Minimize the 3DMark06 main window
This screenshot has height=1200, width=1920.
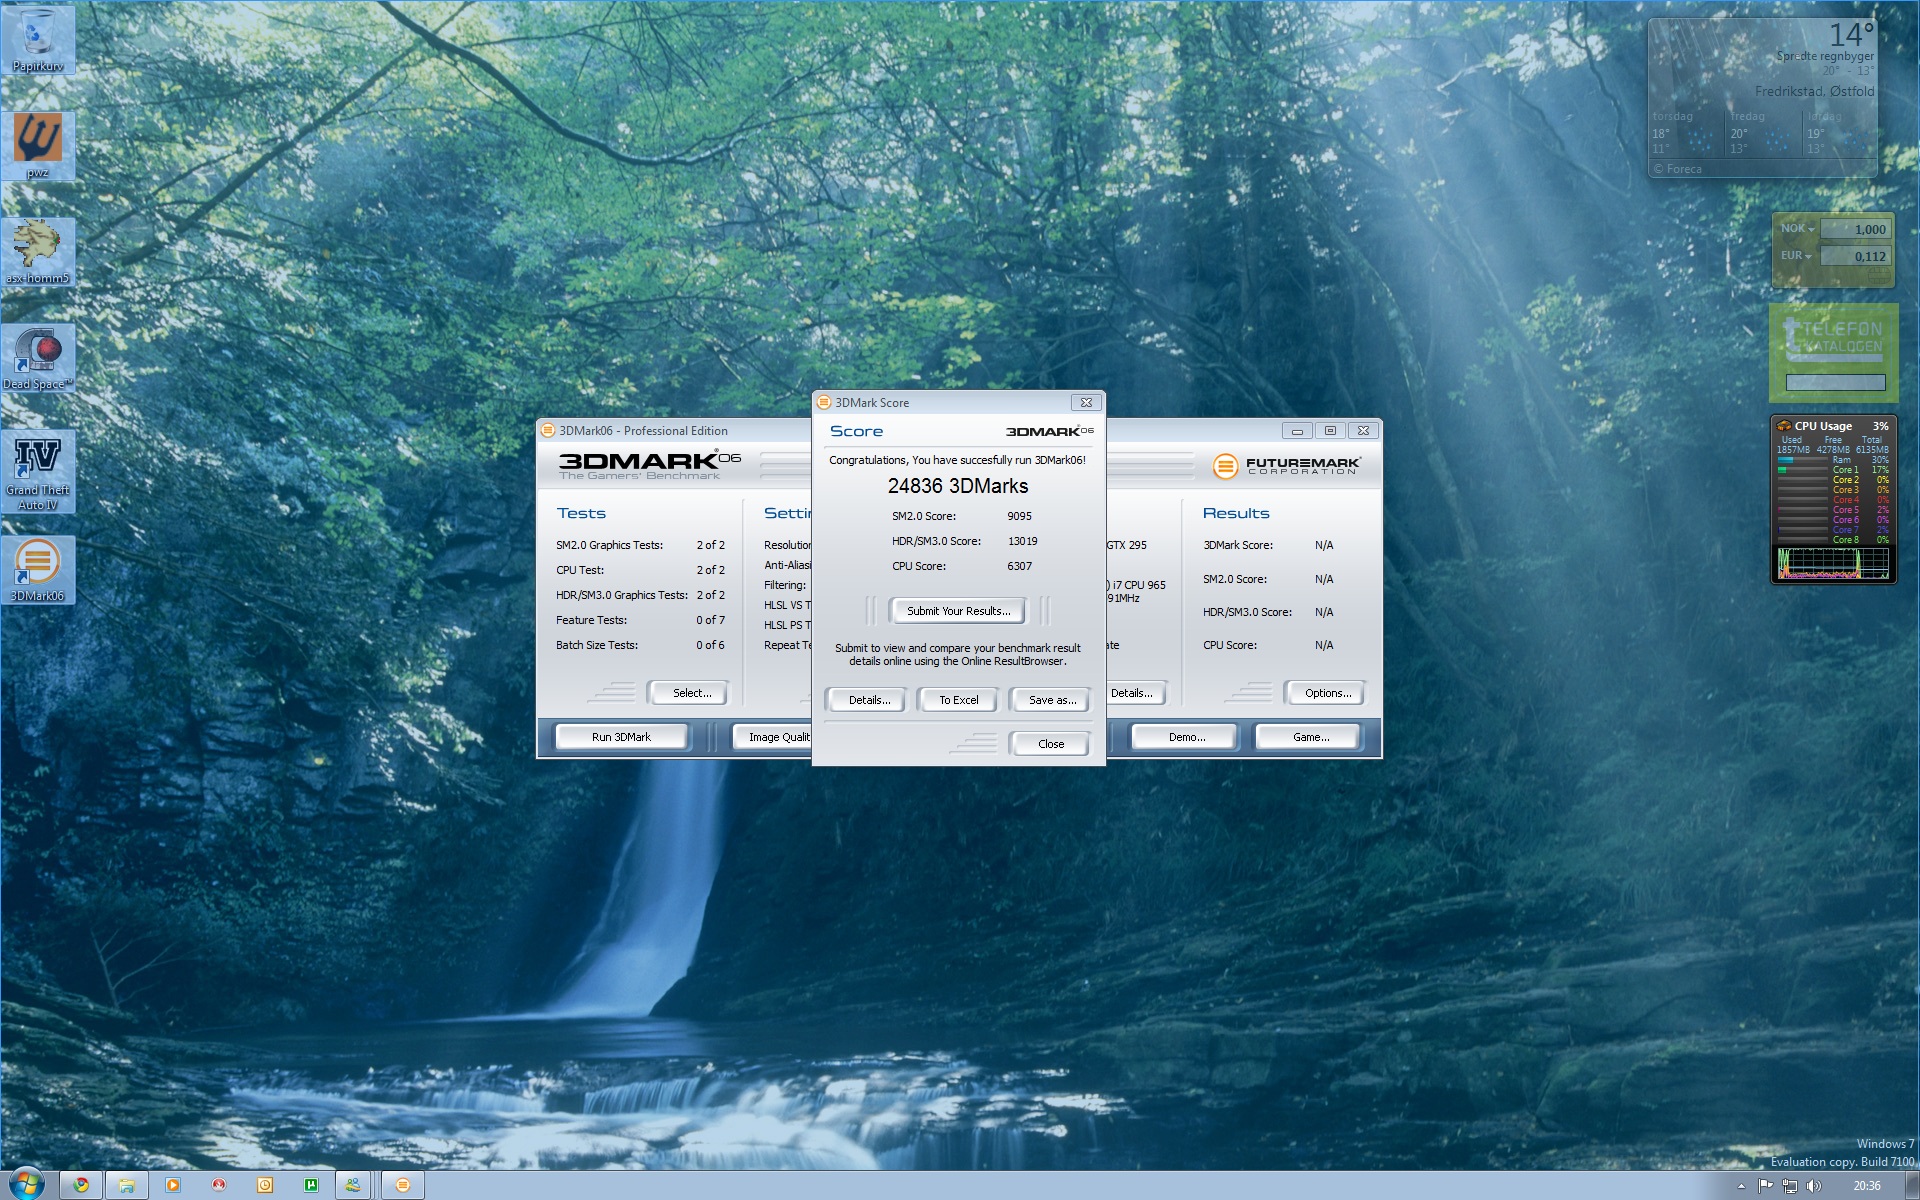tap(1297, 431)
